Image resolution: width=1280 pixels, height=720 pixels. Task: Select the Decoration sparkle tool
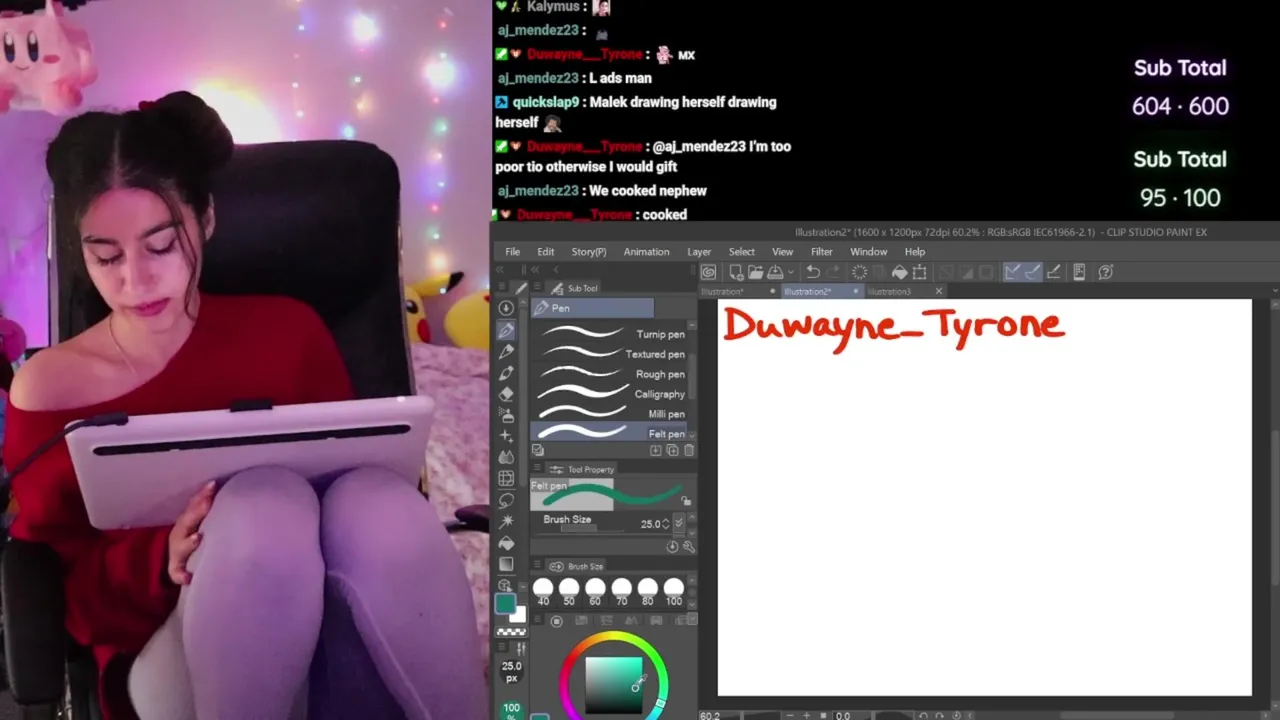click(x=506, y=436)
